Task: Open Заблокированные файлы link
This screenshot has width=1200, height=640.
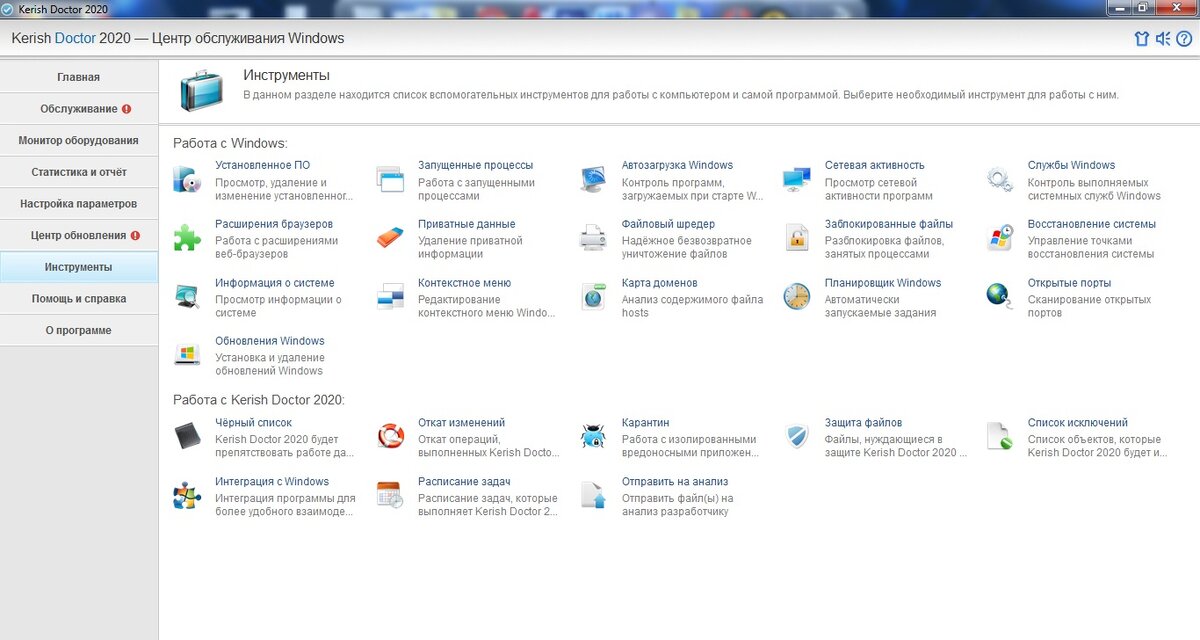Action: pos(889,224)
